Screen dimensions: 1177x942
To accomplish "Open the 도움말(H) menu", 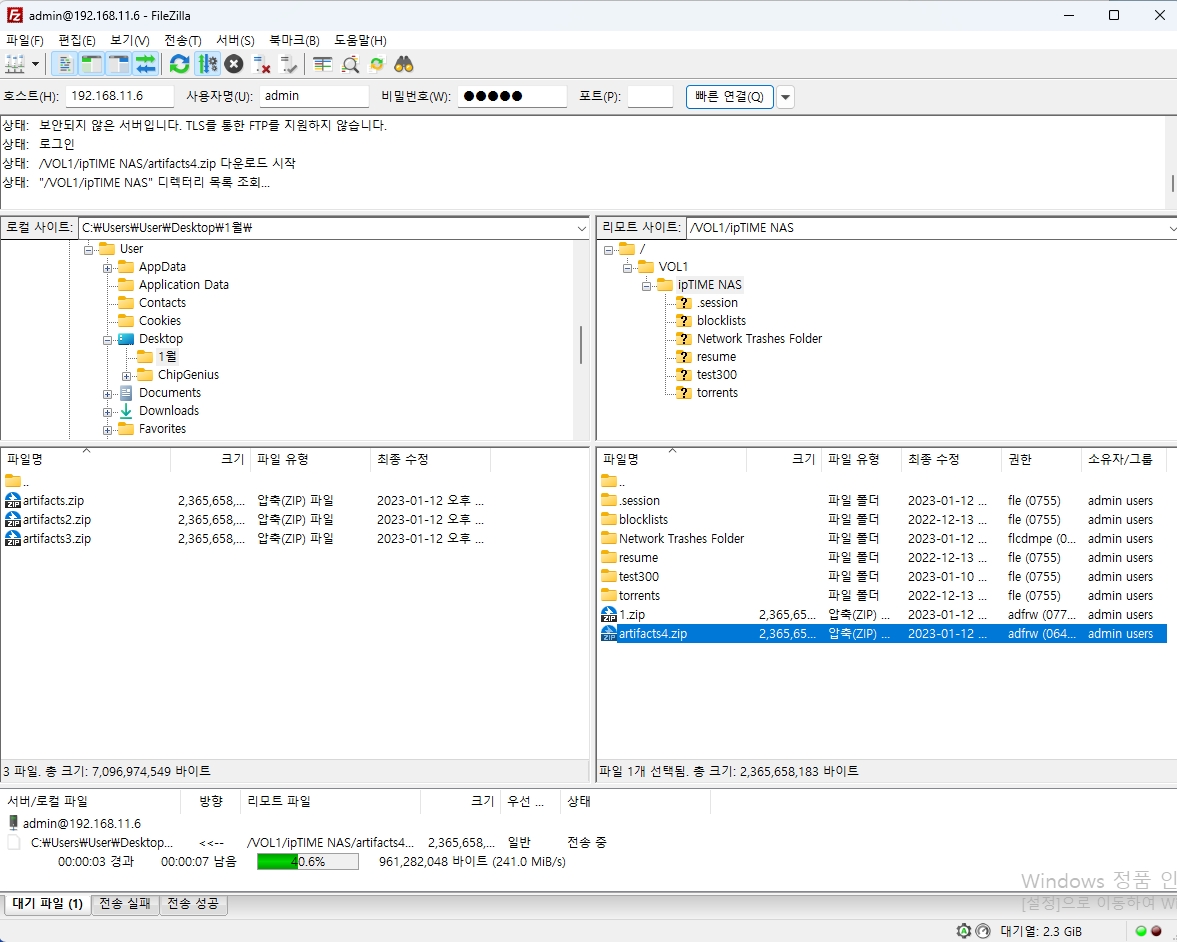I will 360,41.
